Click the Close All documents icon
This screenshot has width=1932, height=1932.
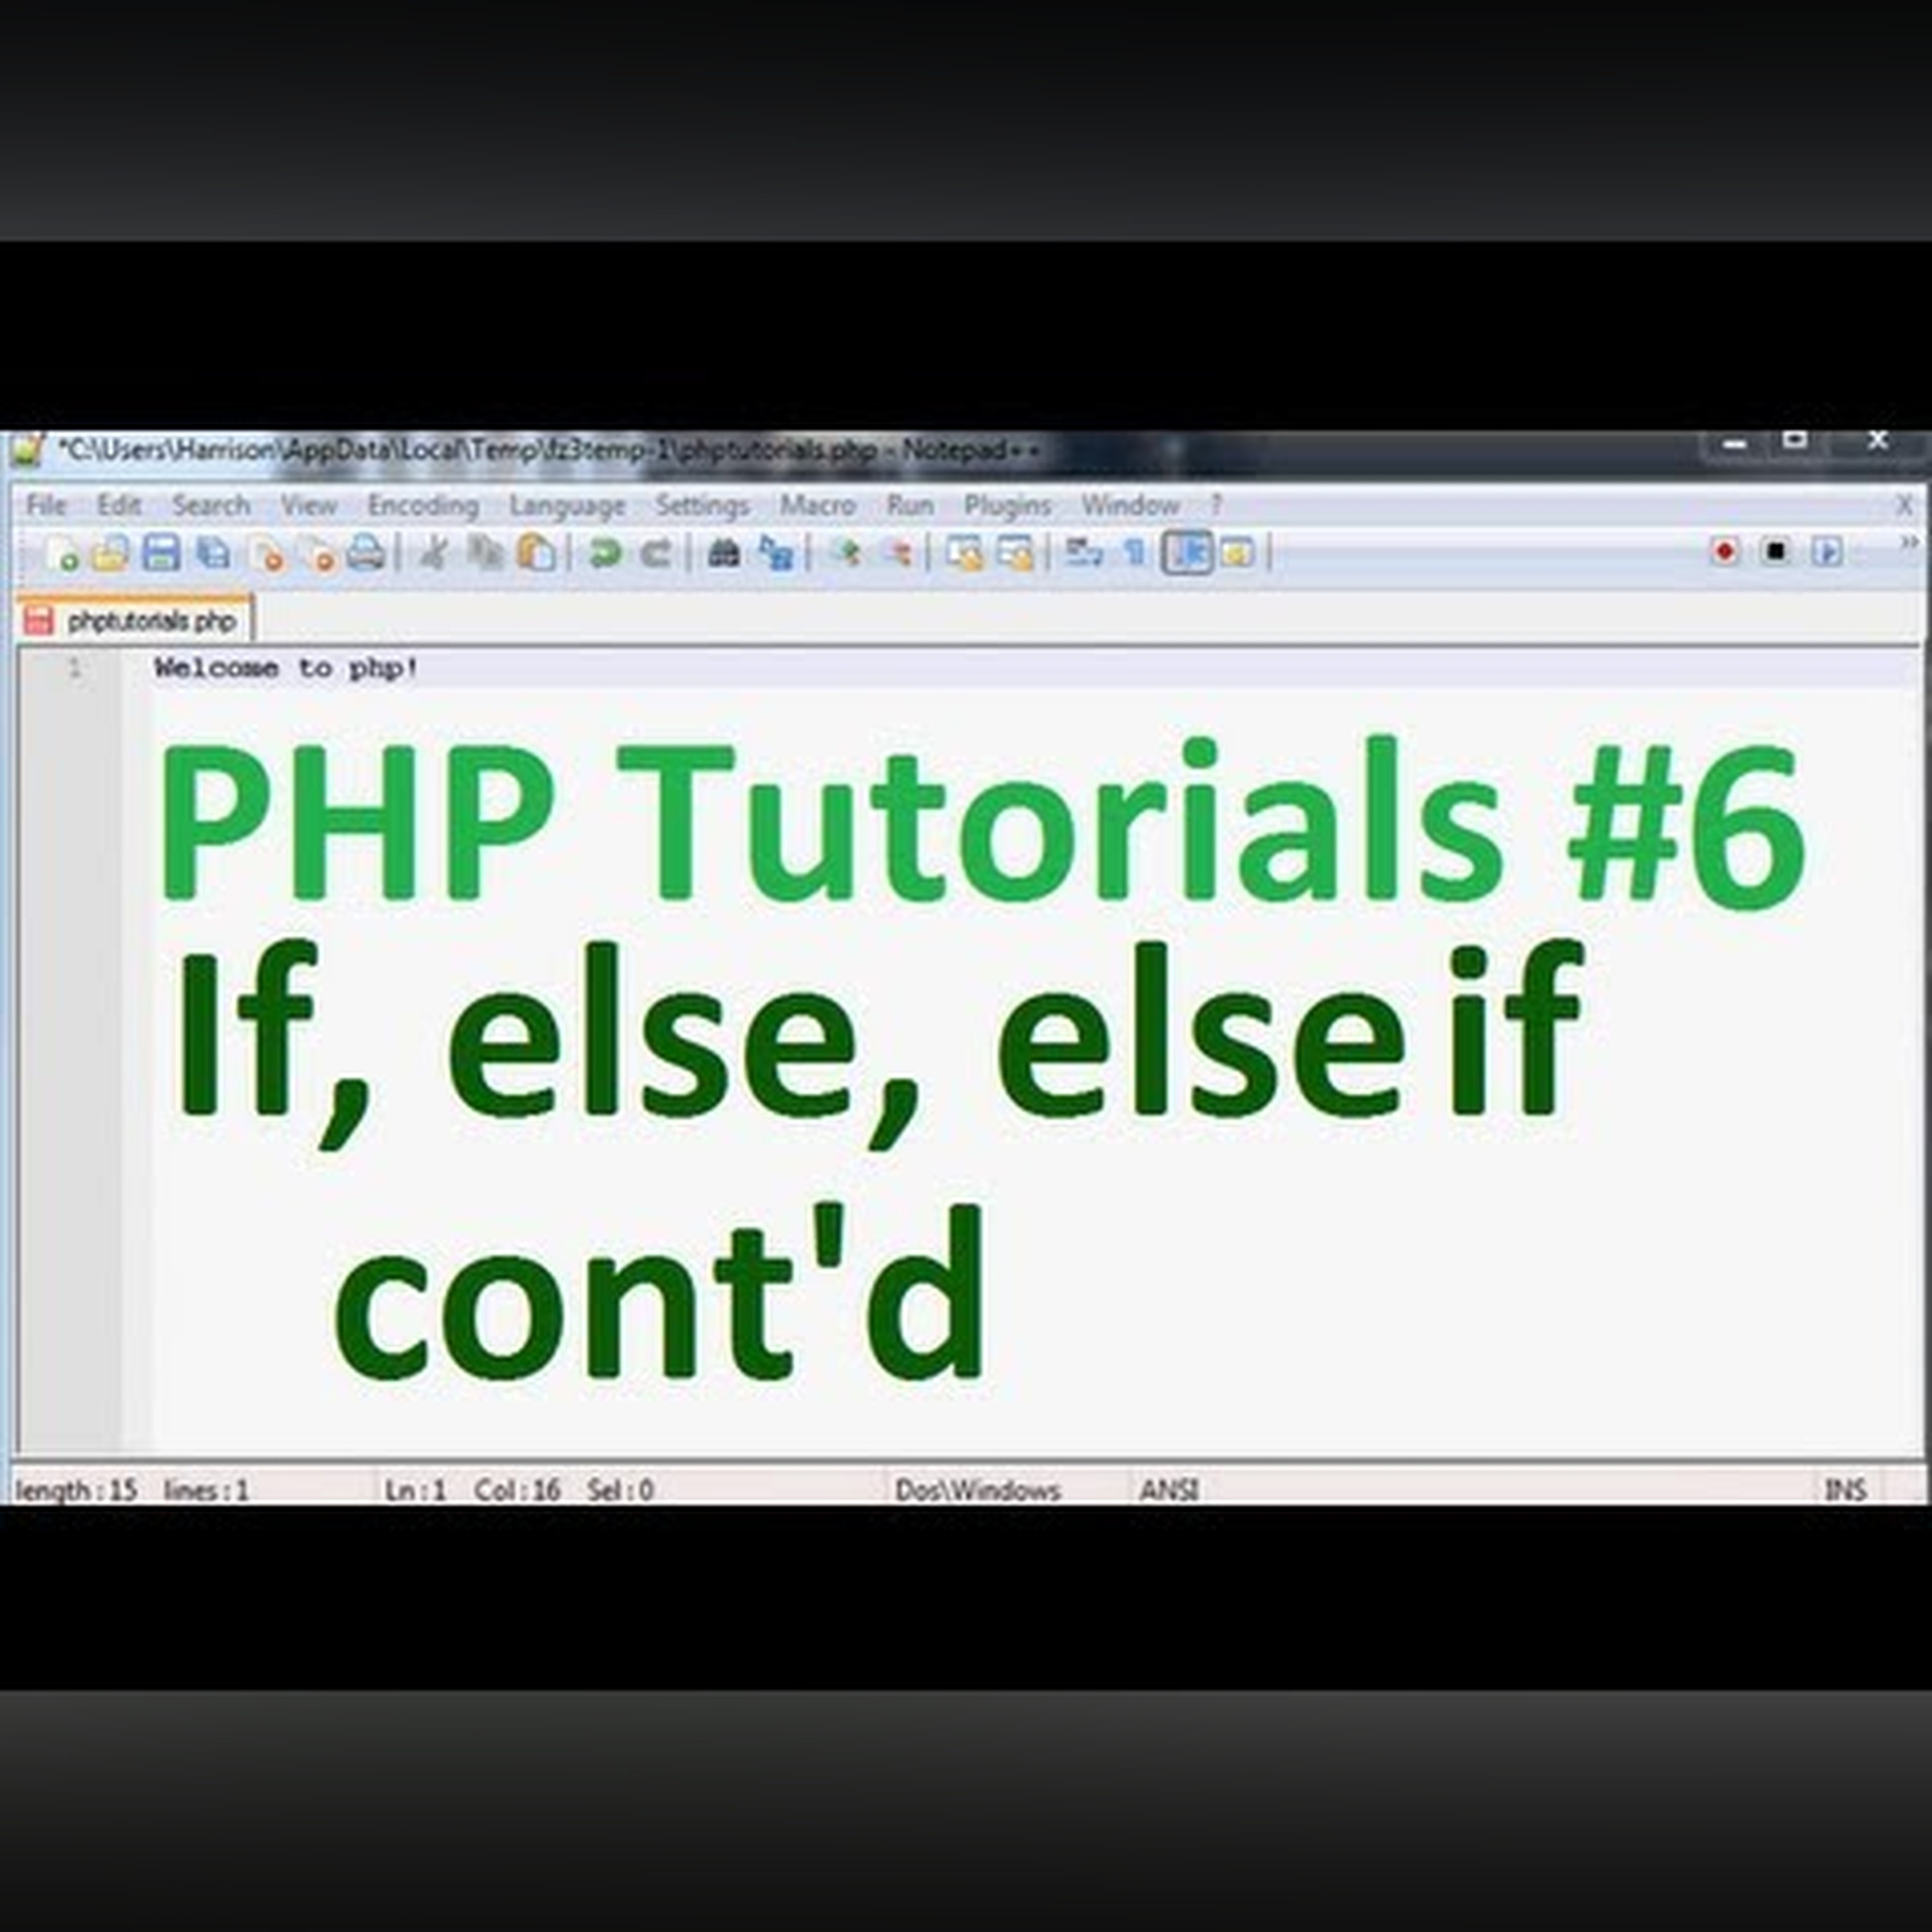[318, 553]
